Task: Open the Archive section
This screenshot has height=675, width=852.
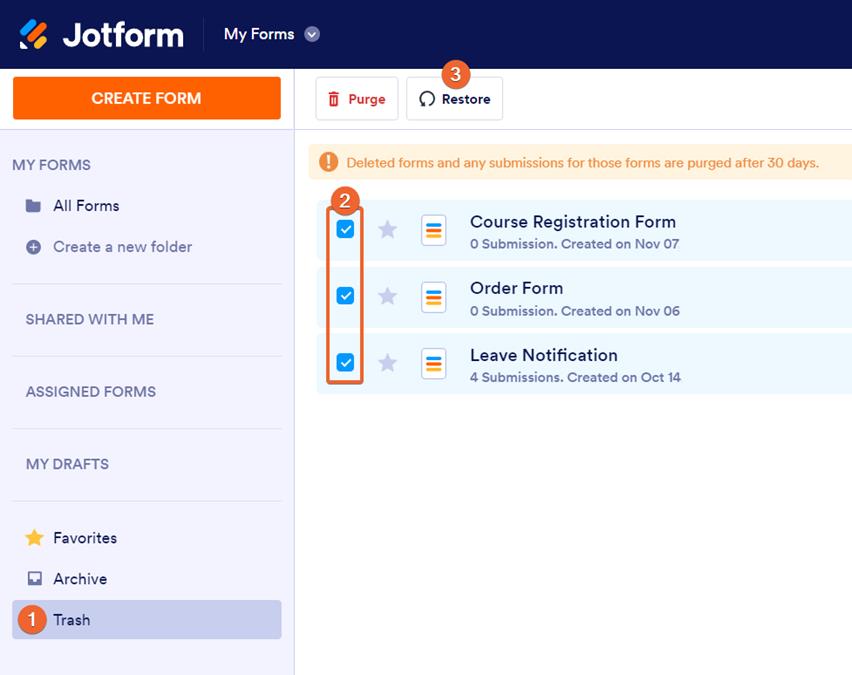Action: point(80,579)
